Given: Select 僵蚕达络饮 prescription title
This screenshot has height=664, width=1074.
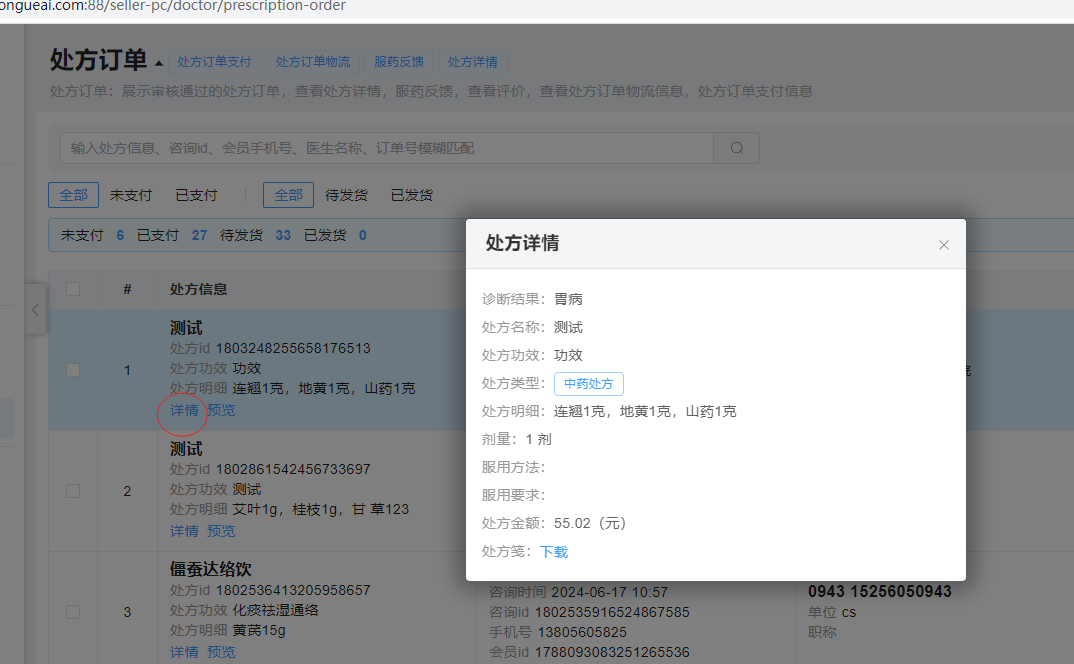Looking at the screenshot, I should click(211, 569).
